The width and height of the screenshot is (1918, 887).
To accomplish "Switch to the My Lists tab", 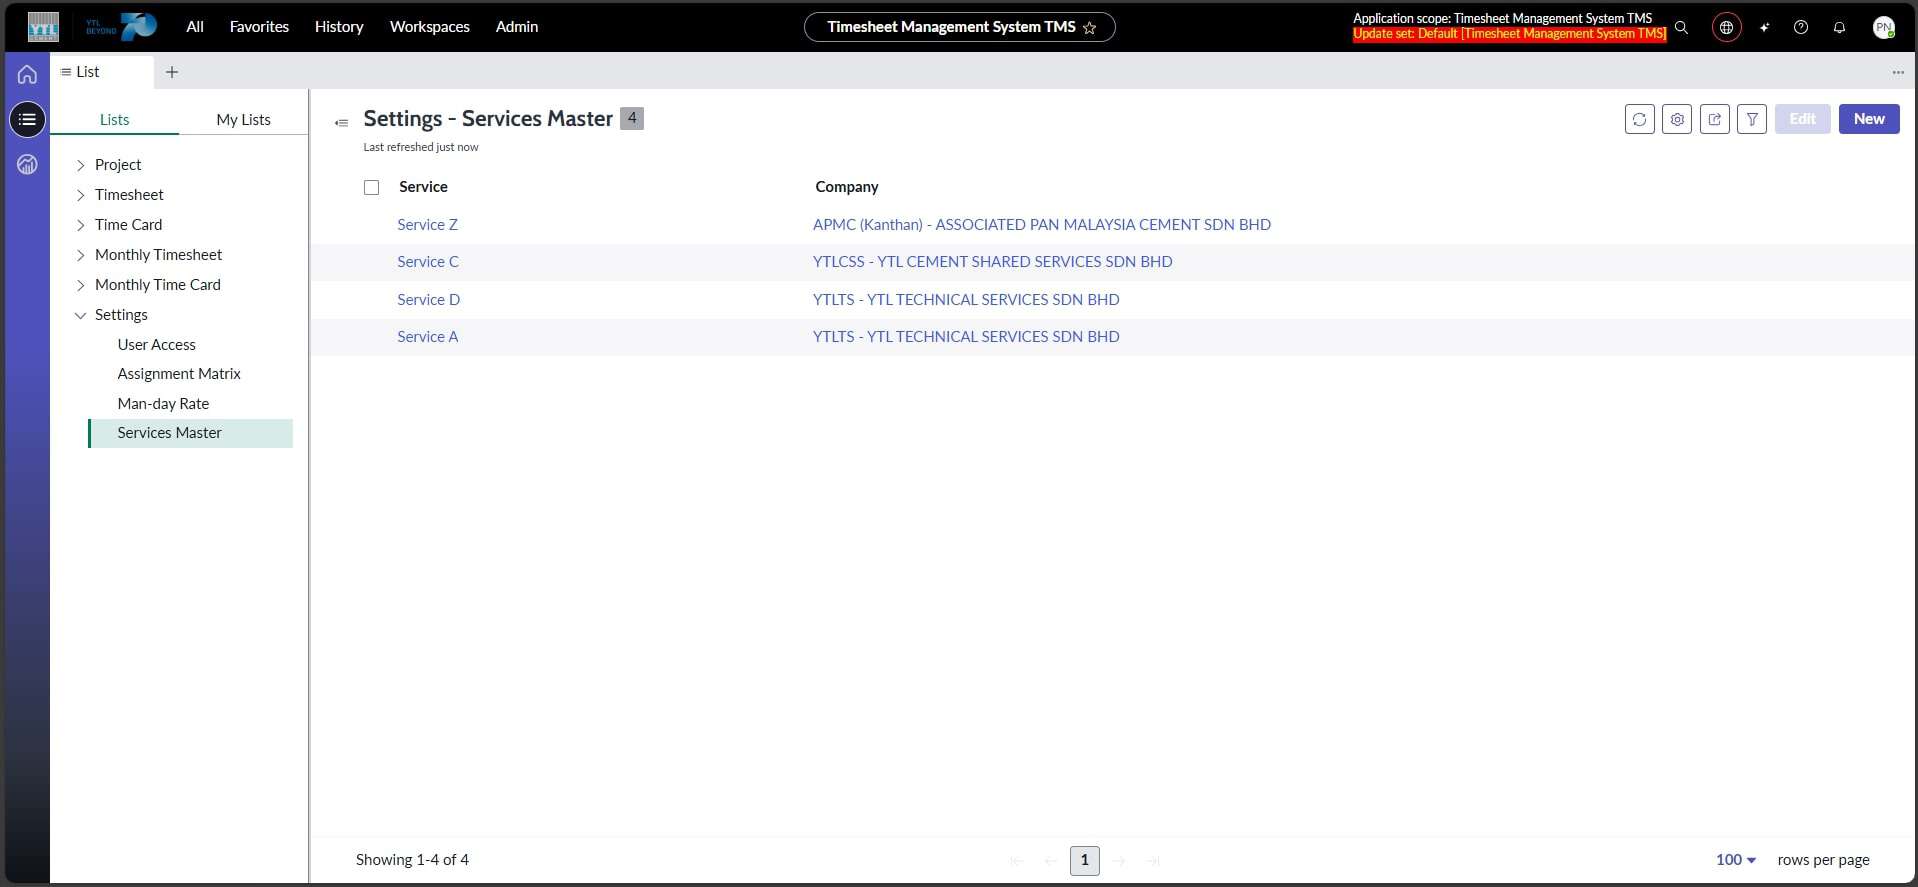I will click(x=243, y=119).
